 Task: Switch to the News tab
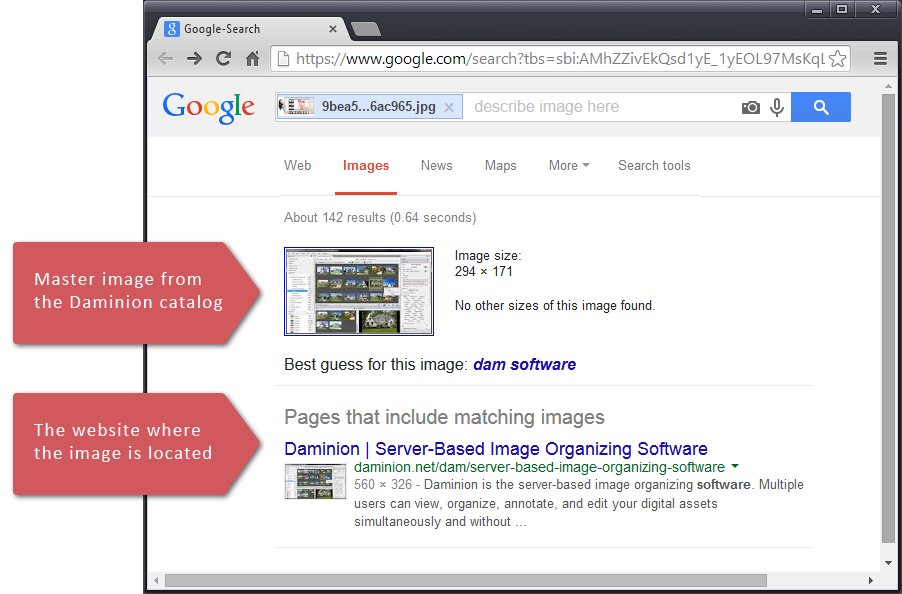[x=437, y=166]
